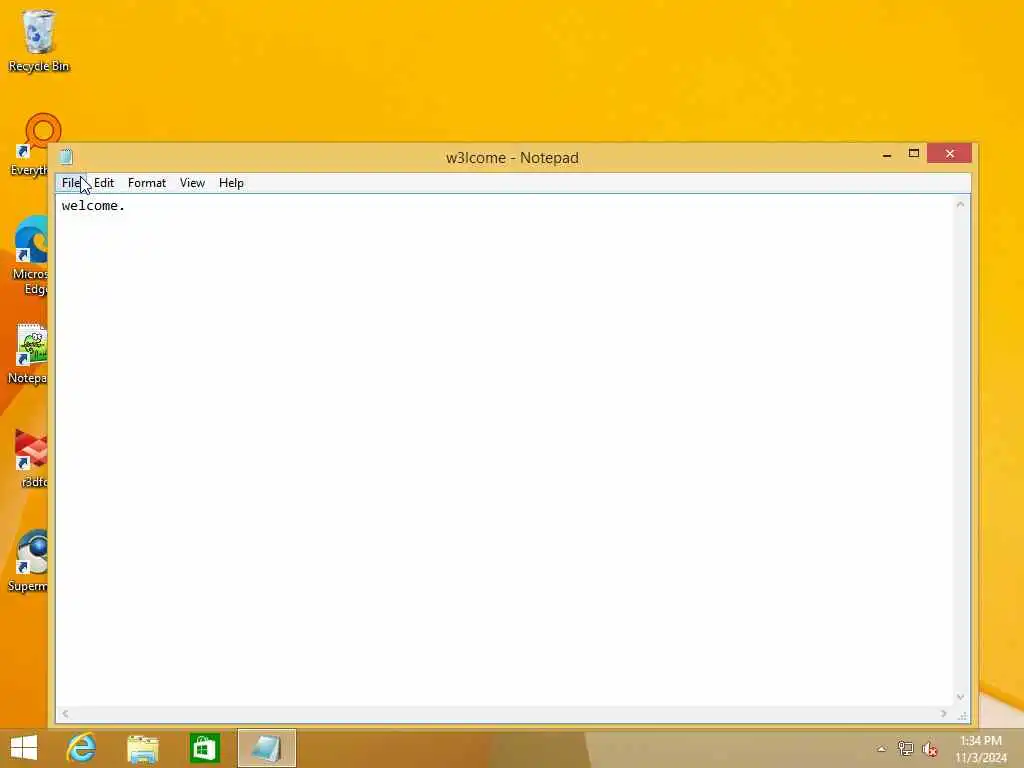This screenshot has width=1024, height=768.
Task: Select the Microsoft Edge desktop shortcut
Action: point(29,255)
